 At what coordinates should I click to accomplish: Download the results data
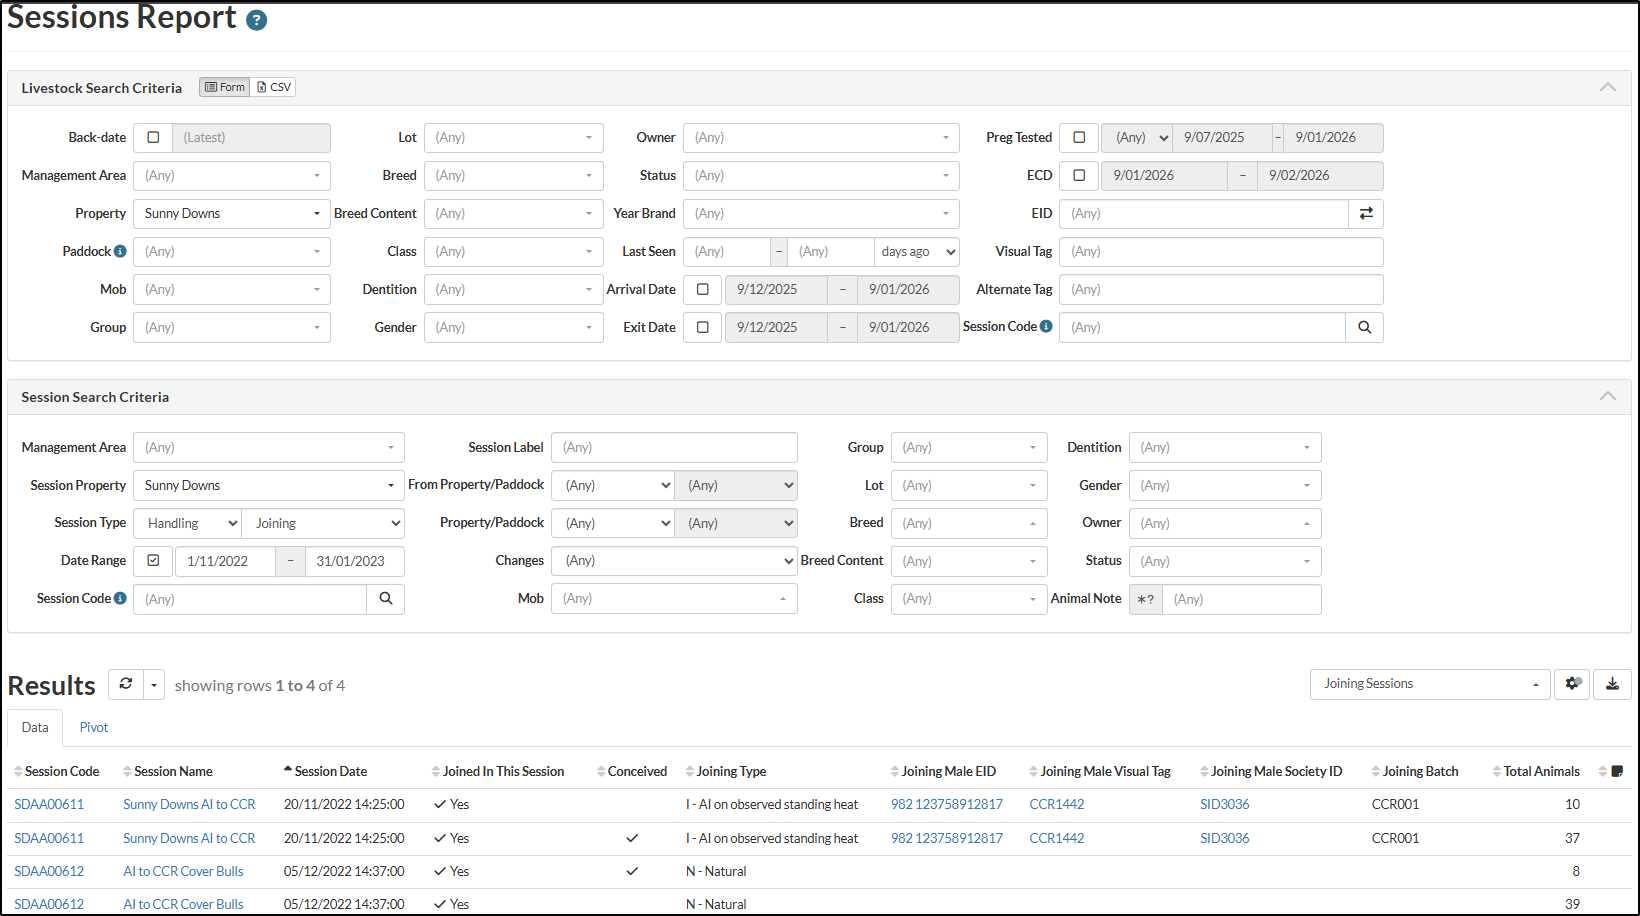pos(1612,684)
